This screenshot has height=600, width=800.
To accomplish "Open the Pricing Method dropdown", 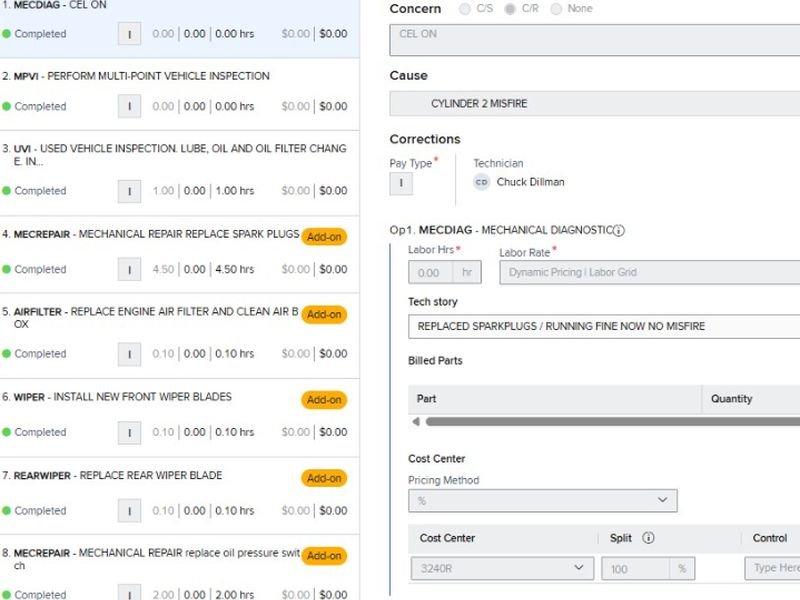I will pyautogui.click(x=543, y=501).
